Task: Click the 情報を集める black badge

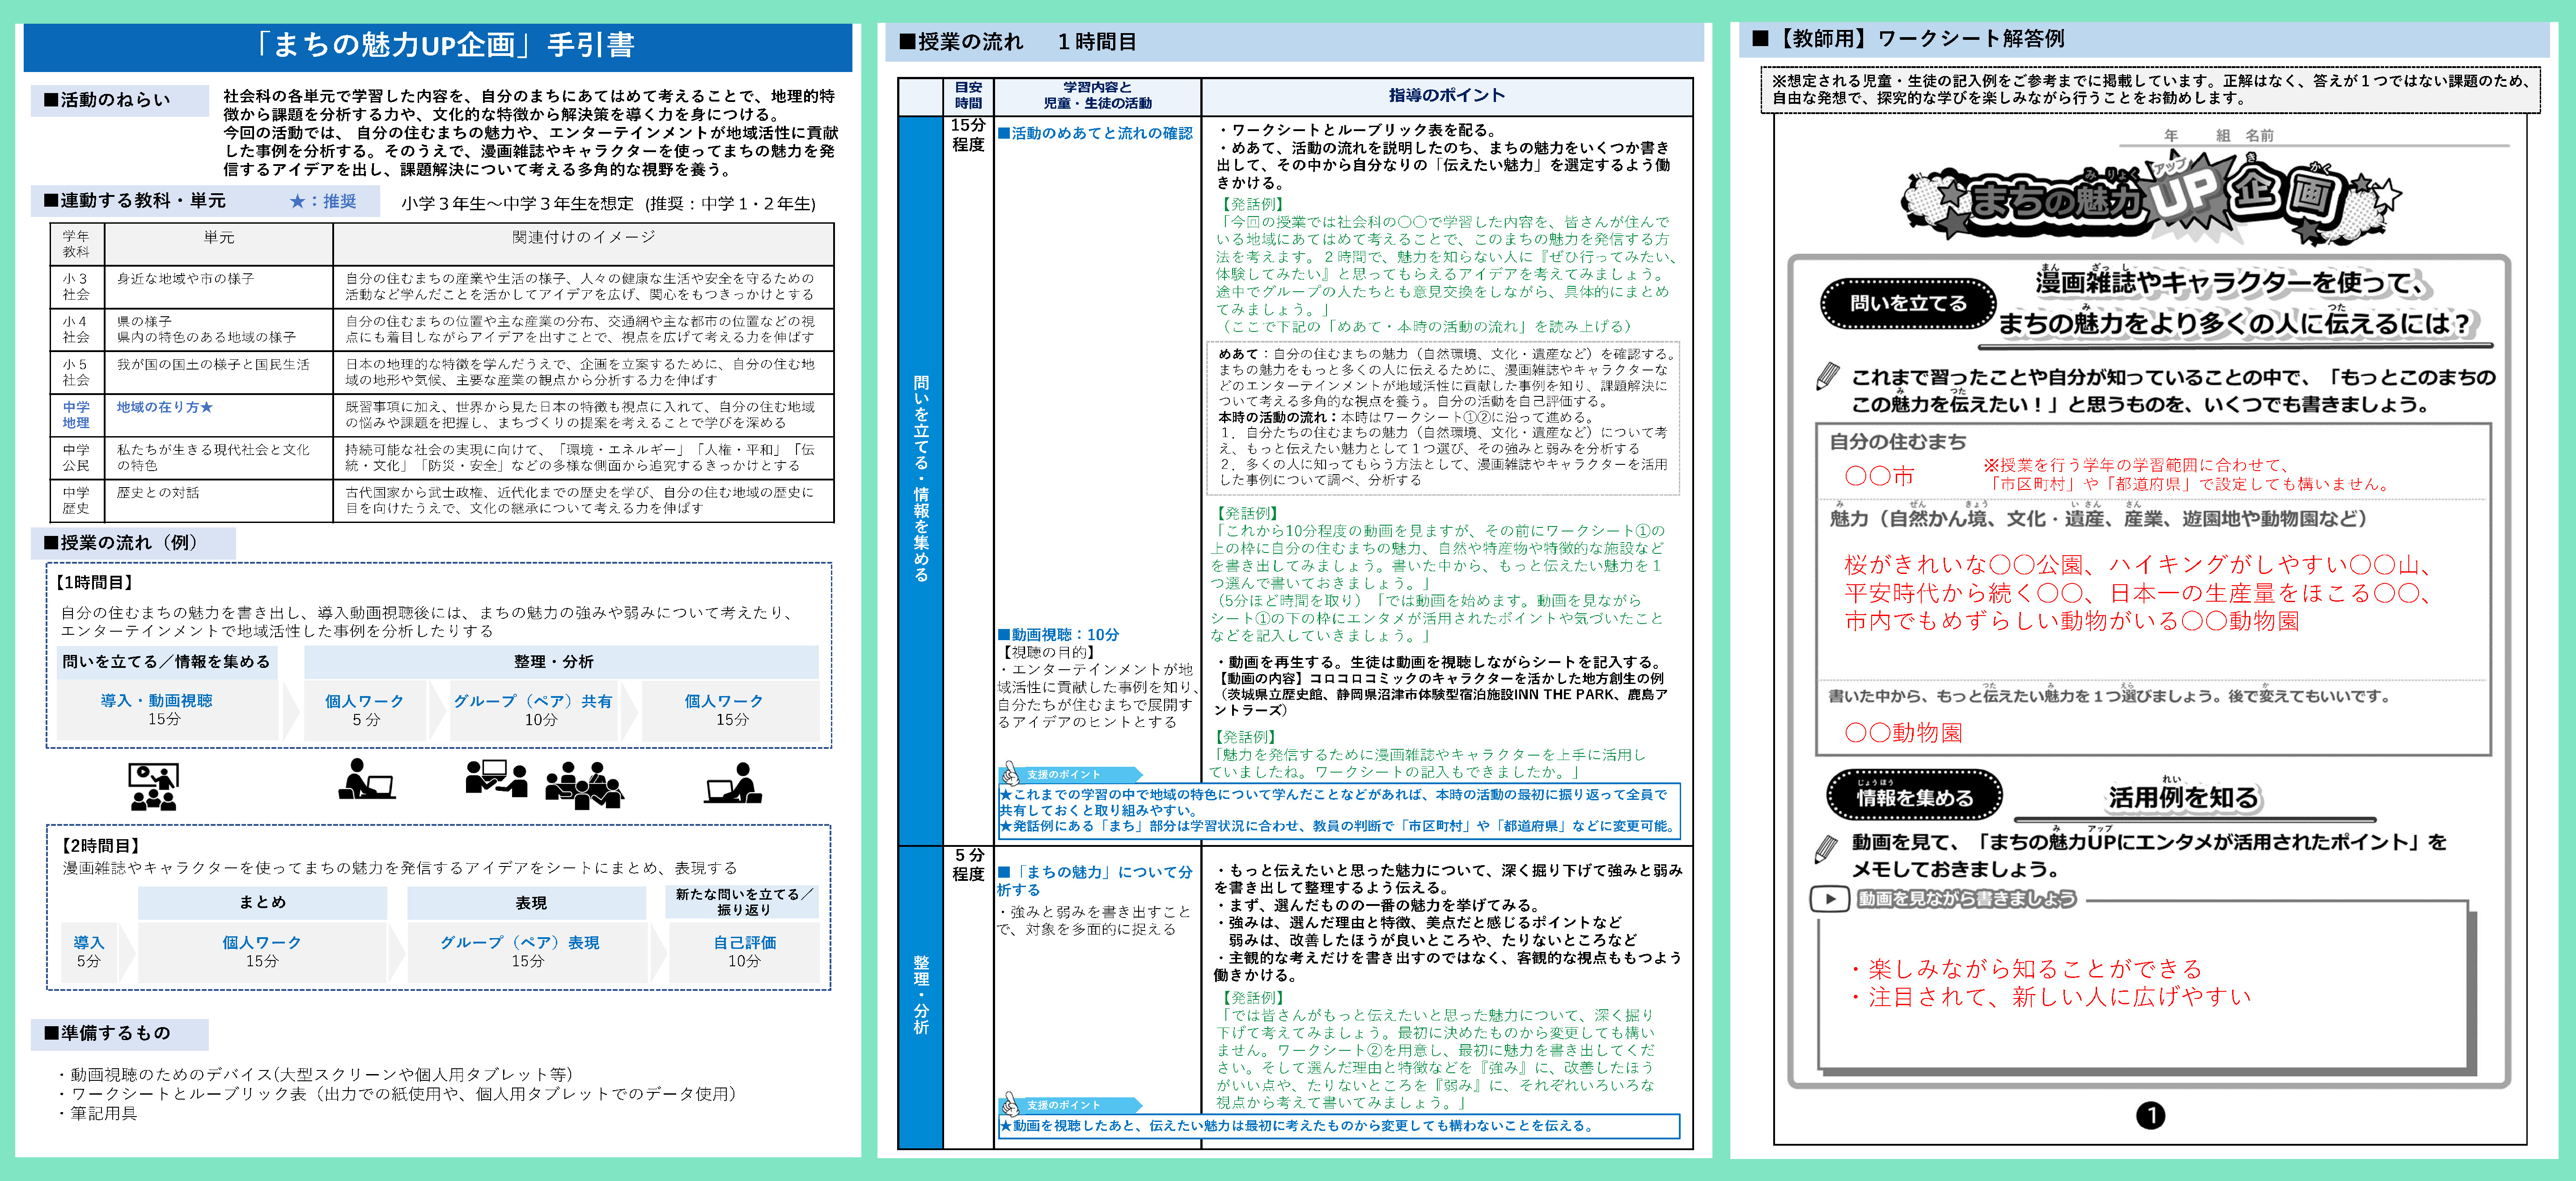Action: point(1914,796)
